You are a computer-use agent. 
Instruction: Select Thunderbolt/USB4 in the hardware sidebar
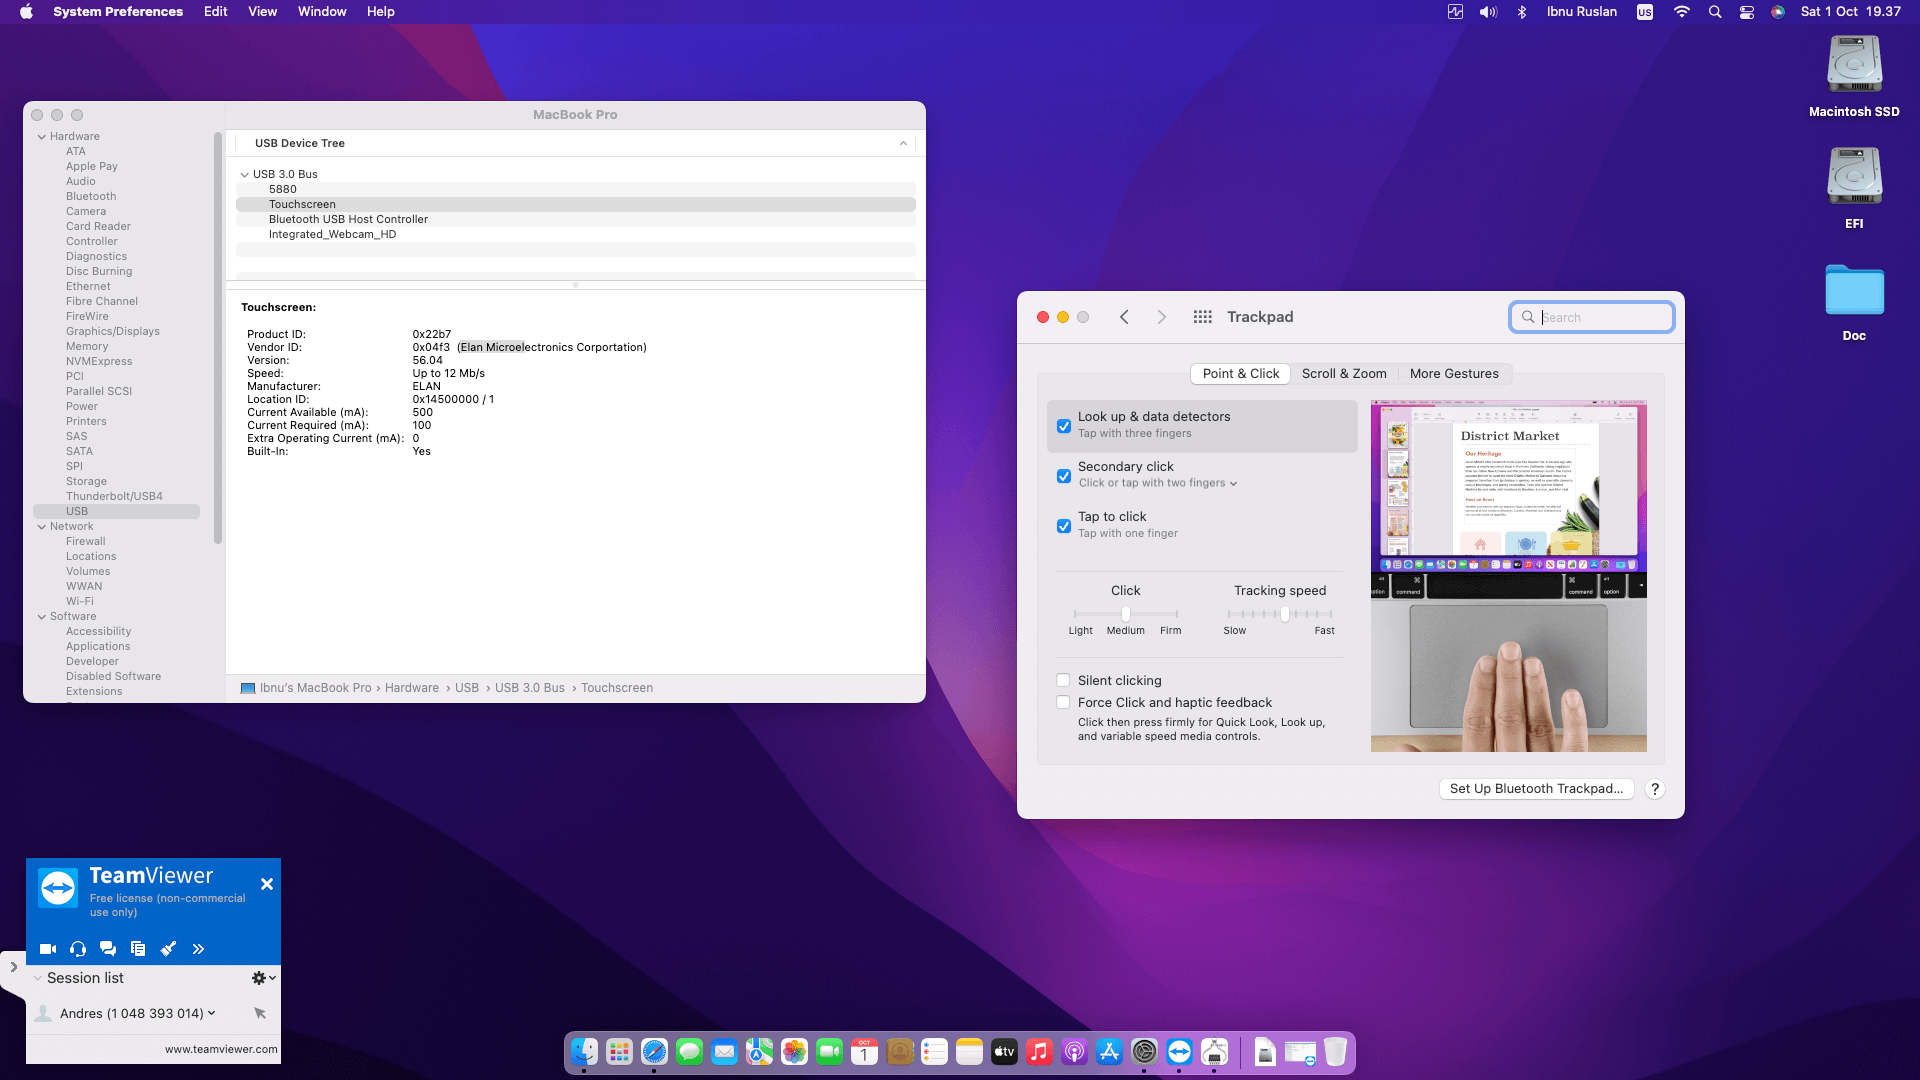coord(114,496)
